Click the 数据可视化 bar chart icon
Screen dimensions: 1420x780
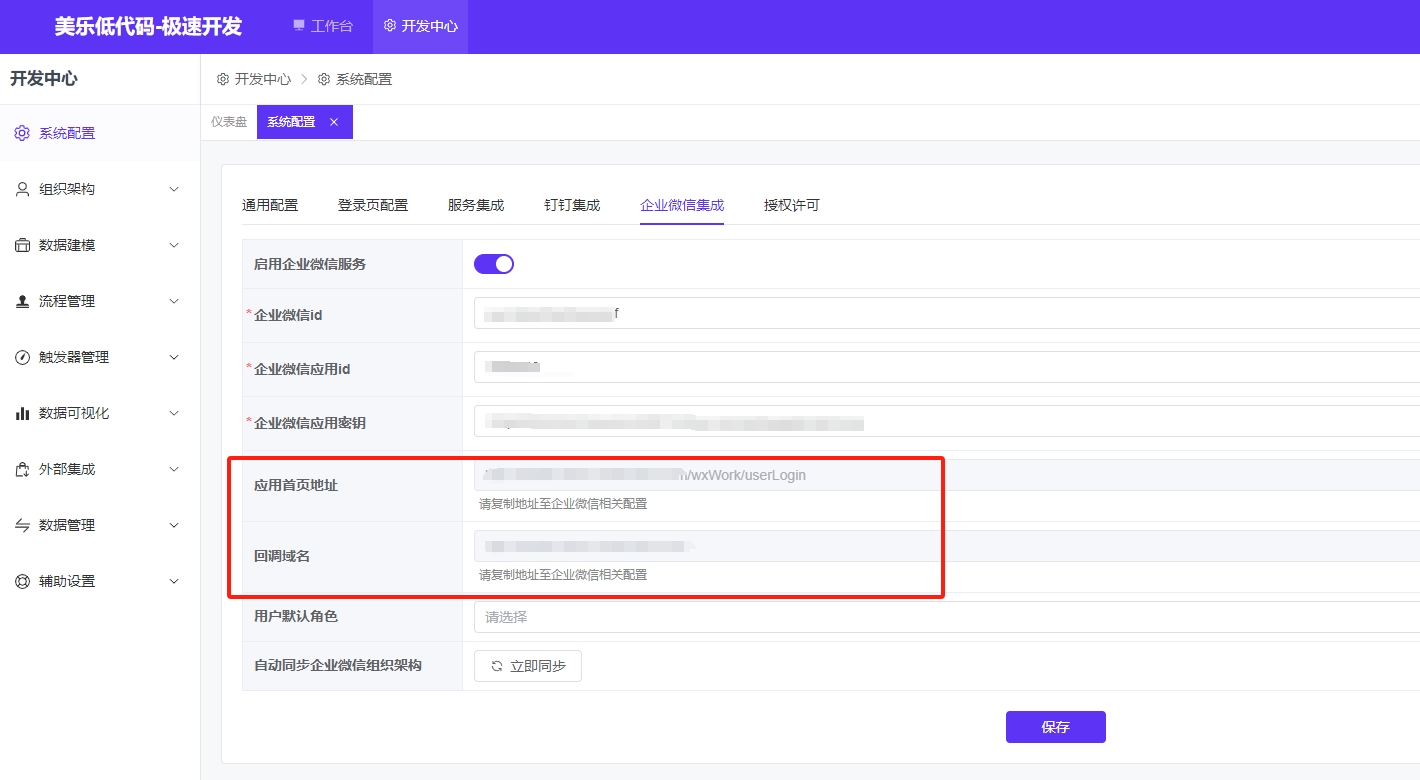coord(22,413)
